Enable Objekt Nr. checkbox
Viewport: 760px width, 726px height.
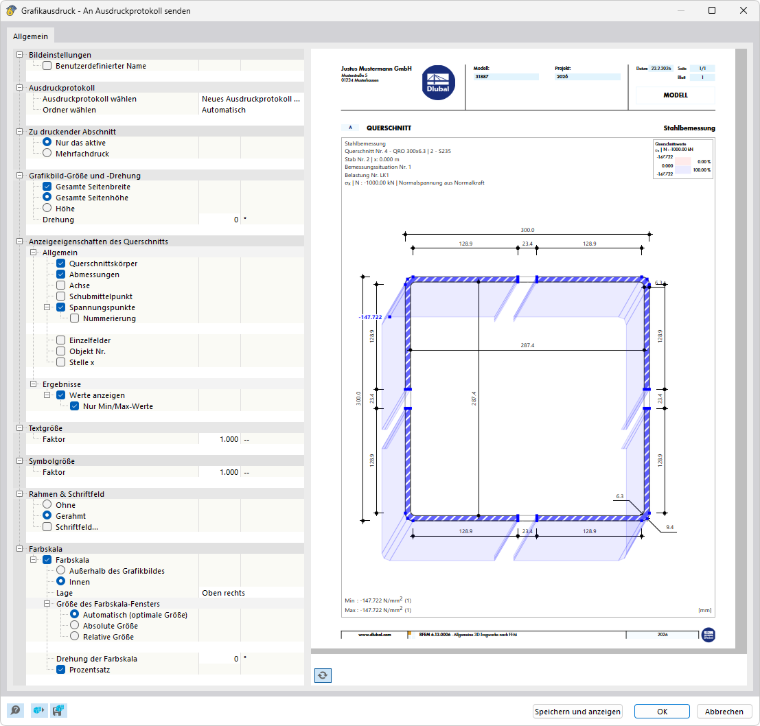click(x=61, y=351)
